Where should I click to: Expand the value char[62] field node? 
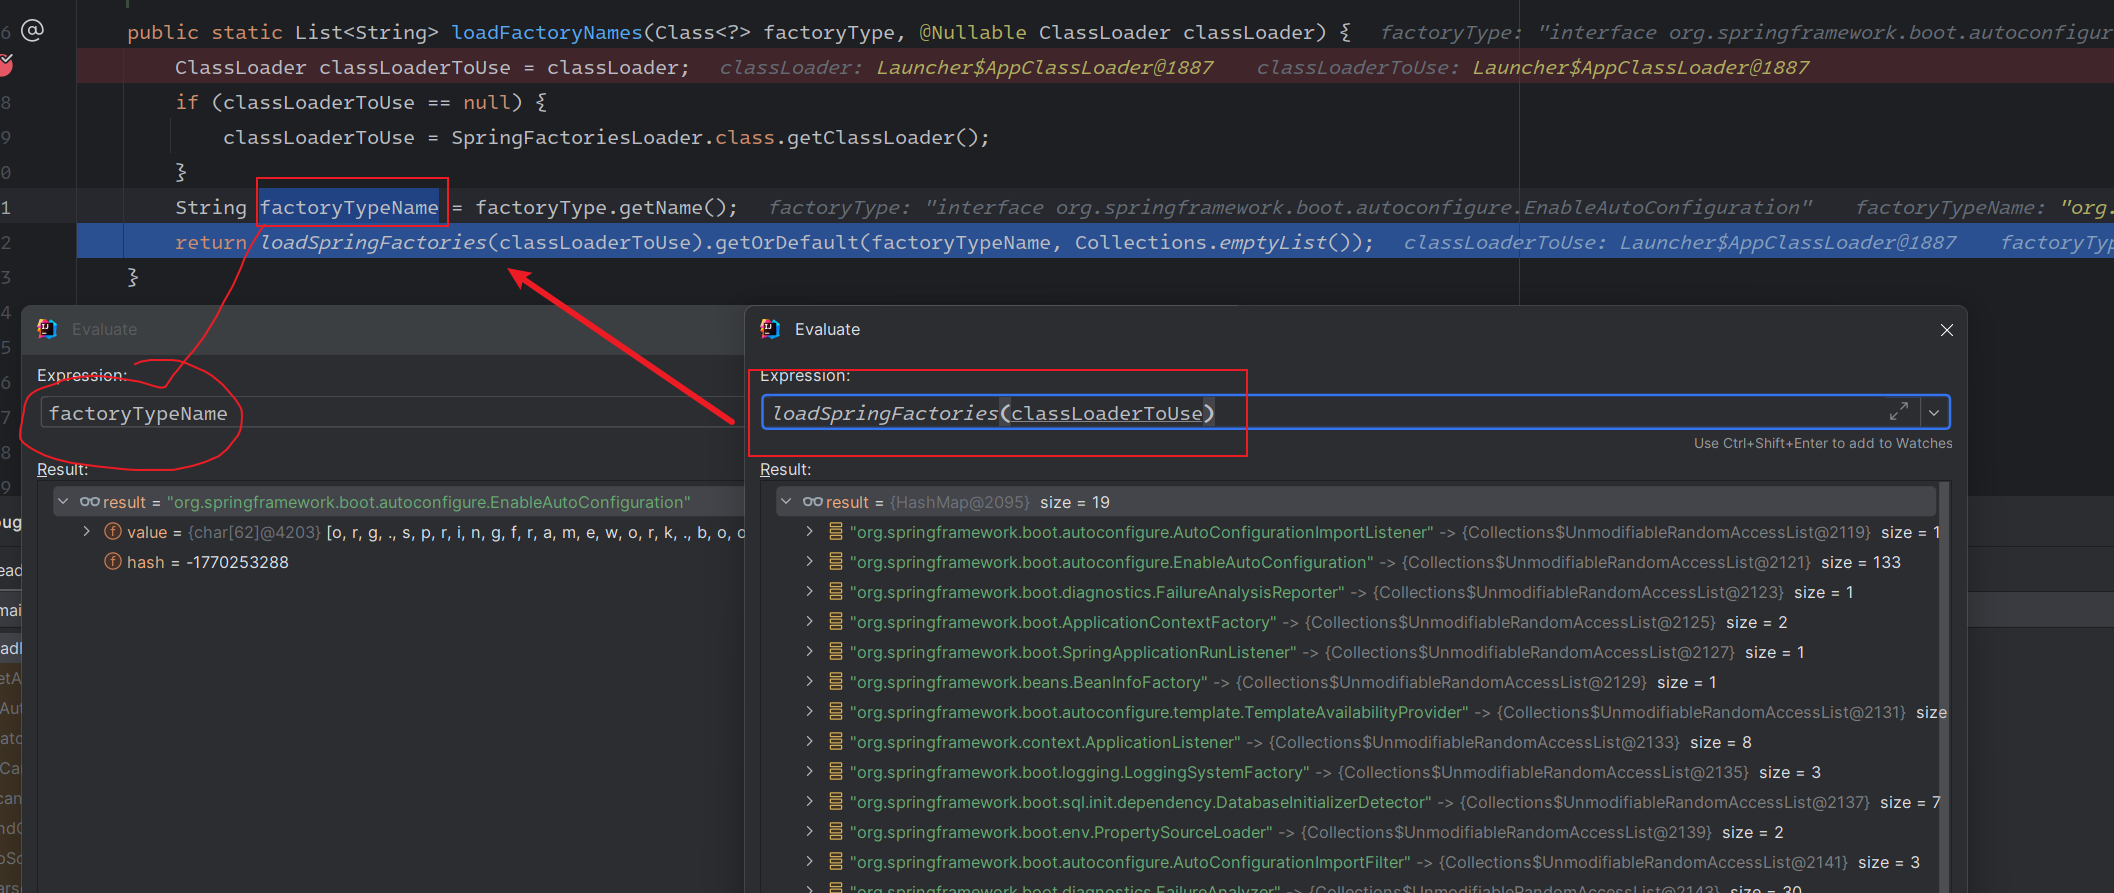87,532
